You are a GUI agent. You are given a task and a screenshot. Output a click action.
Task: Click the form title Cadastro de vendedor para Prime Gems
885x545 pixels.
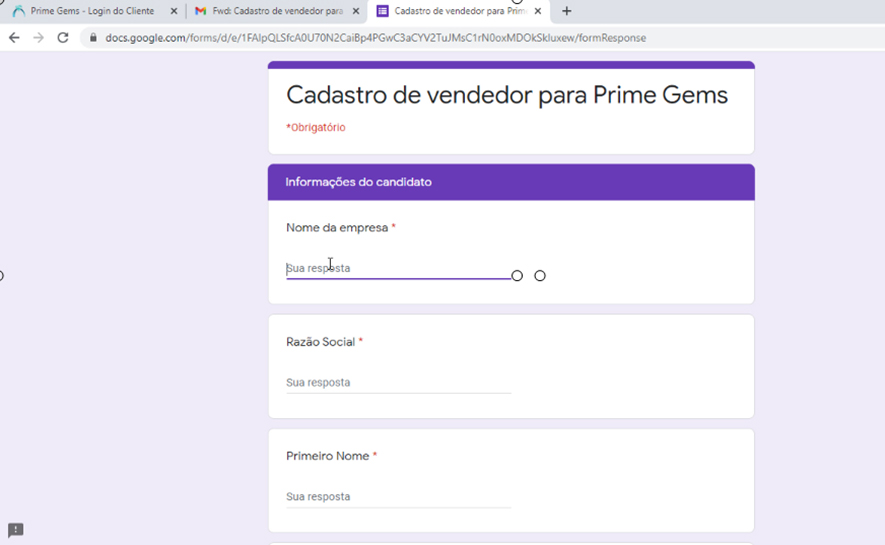tap(507, 95)
